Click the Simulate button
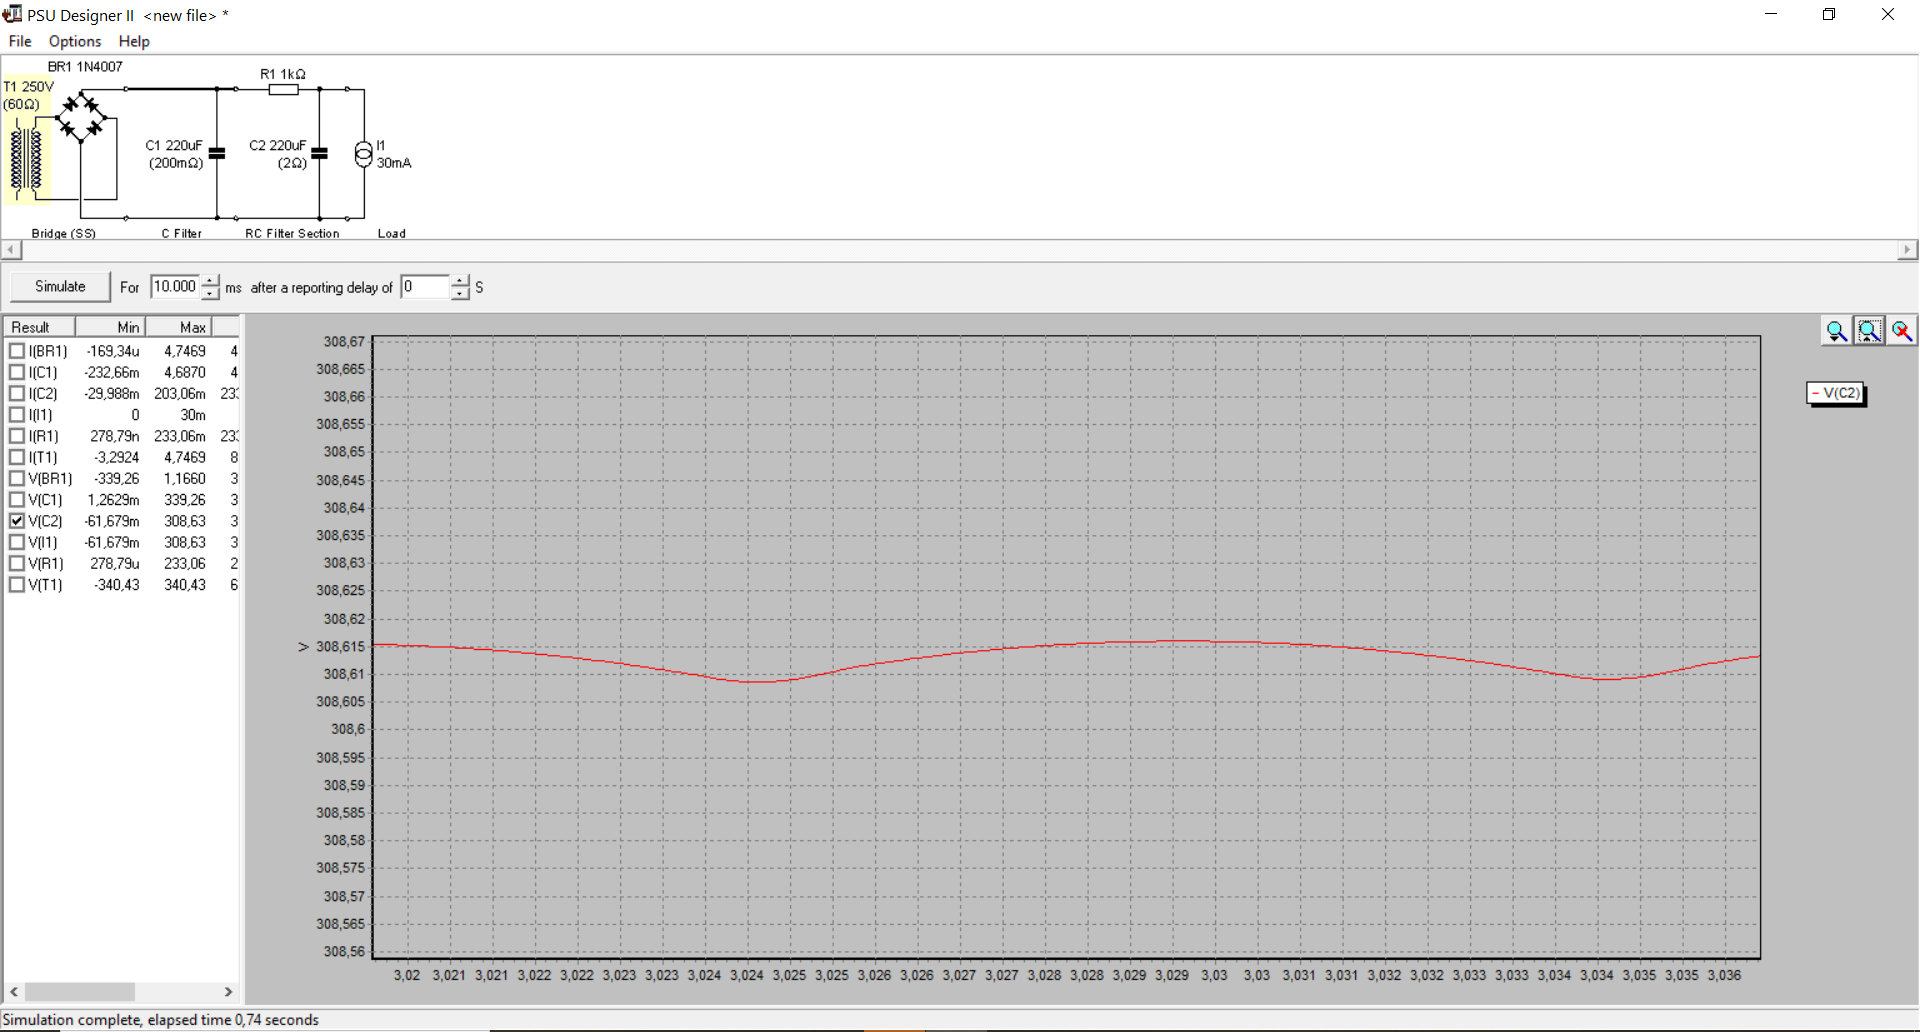Viewport: 1920px width, 1032px height. (60, 287)
